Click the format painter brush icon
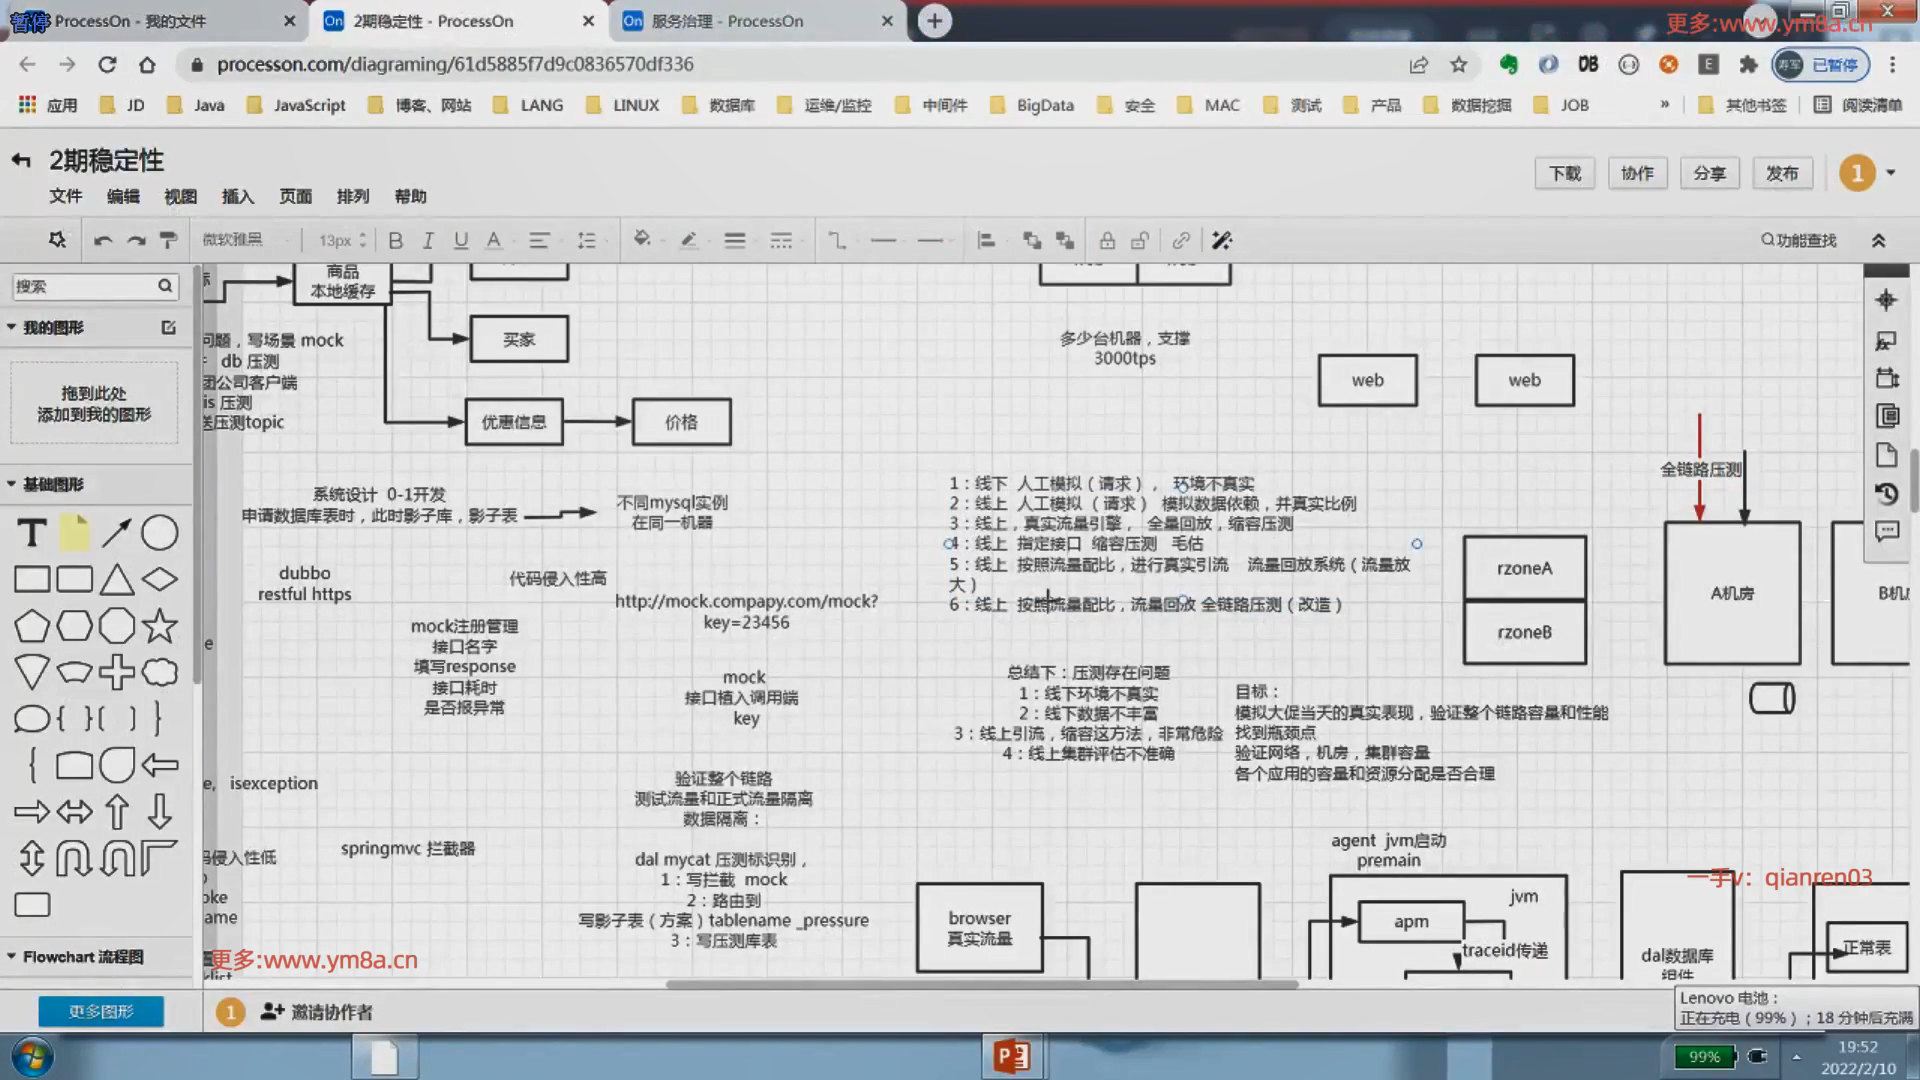 coord(168,240)
